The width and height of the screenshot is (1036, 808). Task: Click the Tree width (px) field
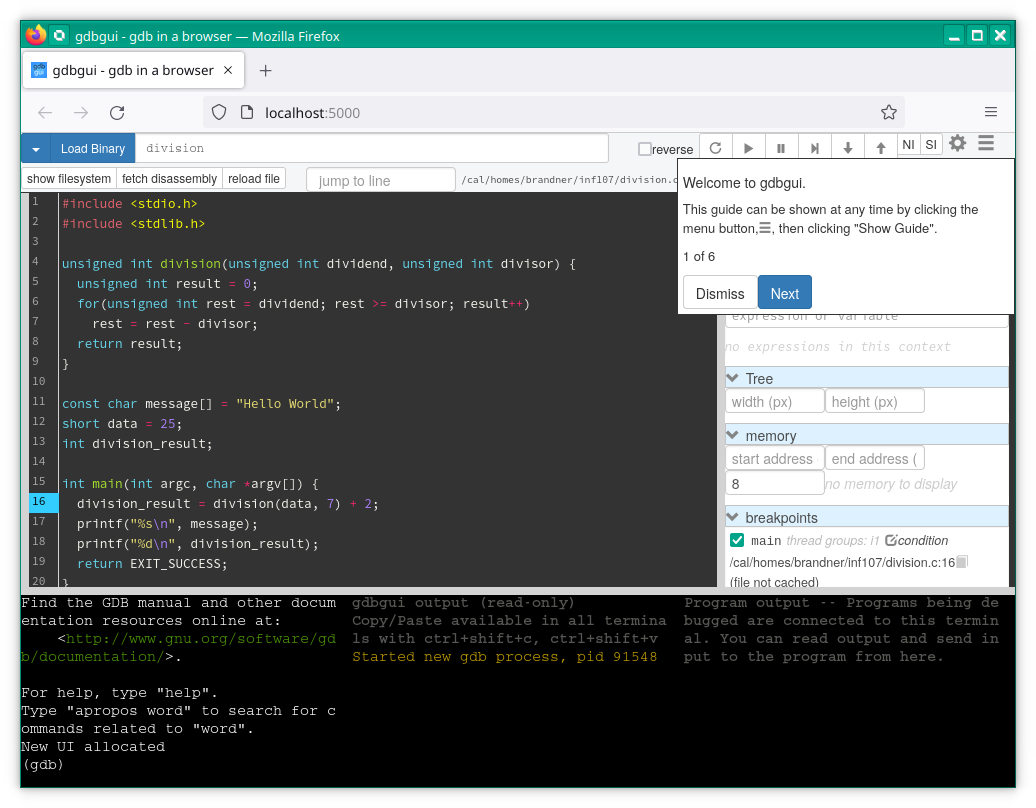pos(774,402)
